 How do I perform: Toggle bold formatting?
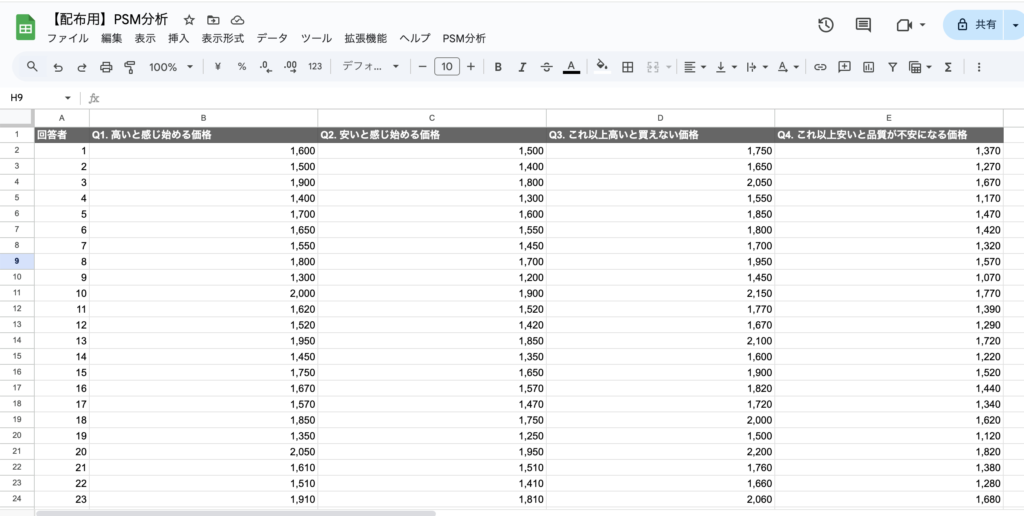[x=498, y=67]
